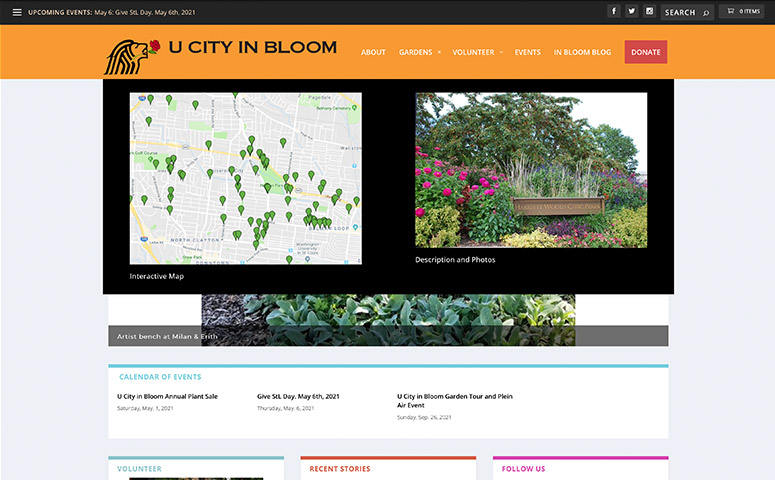Open Give StL Day, May 6th, 2021 event

tap(298, 396)
